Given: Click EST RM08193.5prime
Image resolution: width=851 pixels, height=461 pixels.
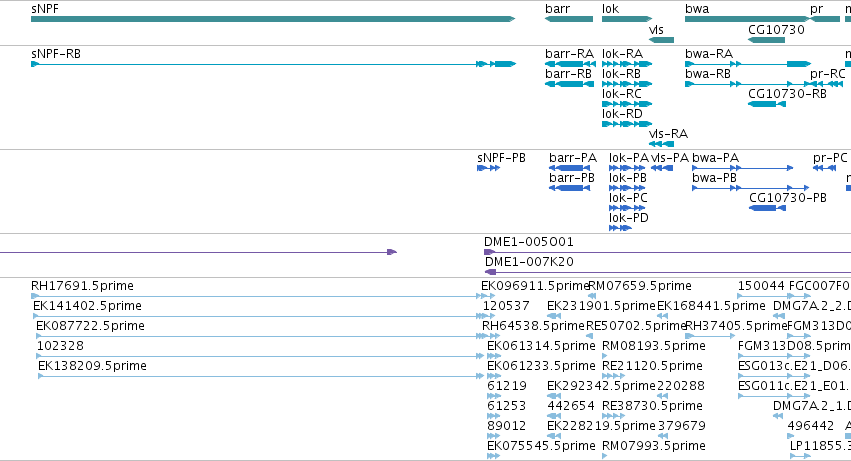Looking at the screenshot, I should pyautogui.click(x=654, y=346).
